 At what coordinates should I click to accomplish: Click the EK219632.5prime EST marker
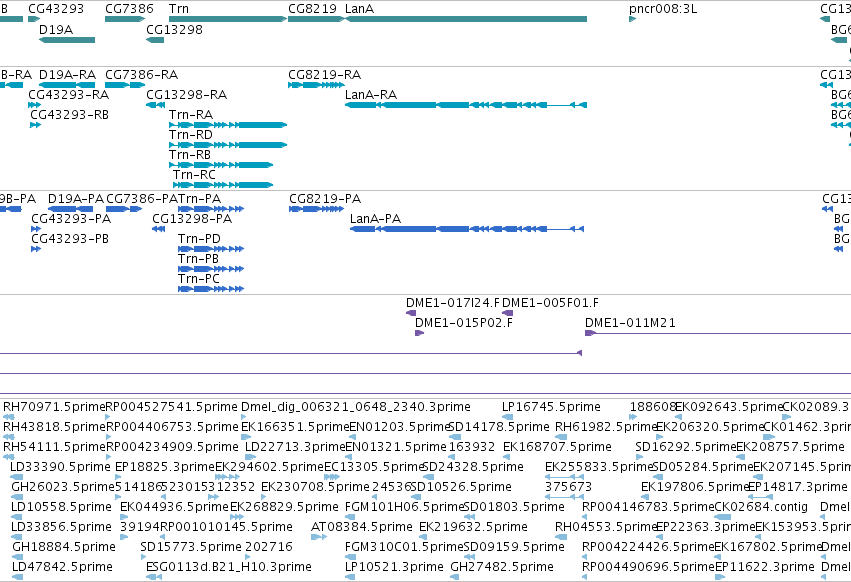423,537
